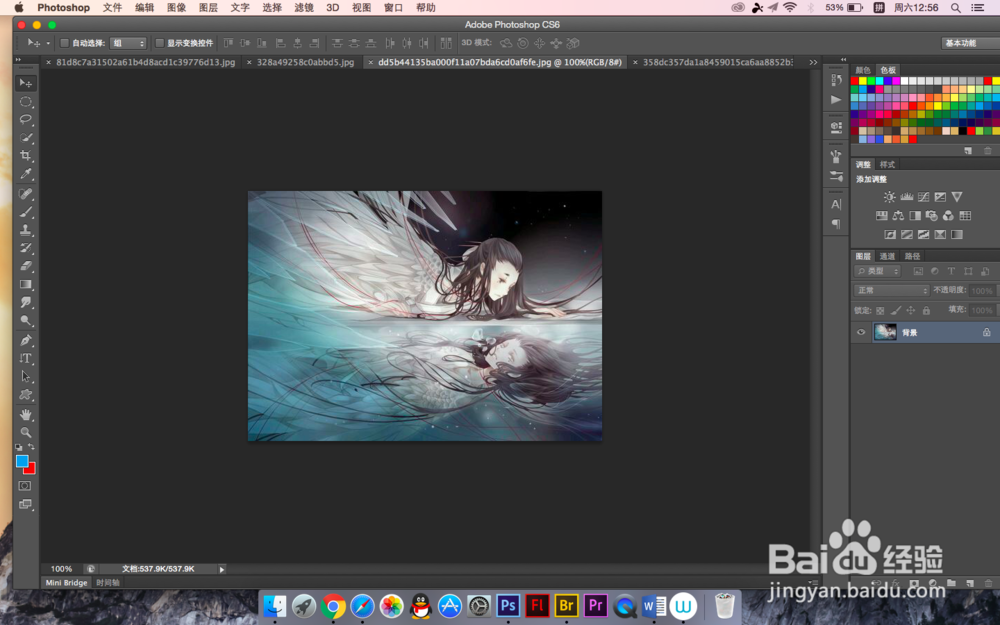
Task: Expand status bar info arrow
Action: coord(221,570)
